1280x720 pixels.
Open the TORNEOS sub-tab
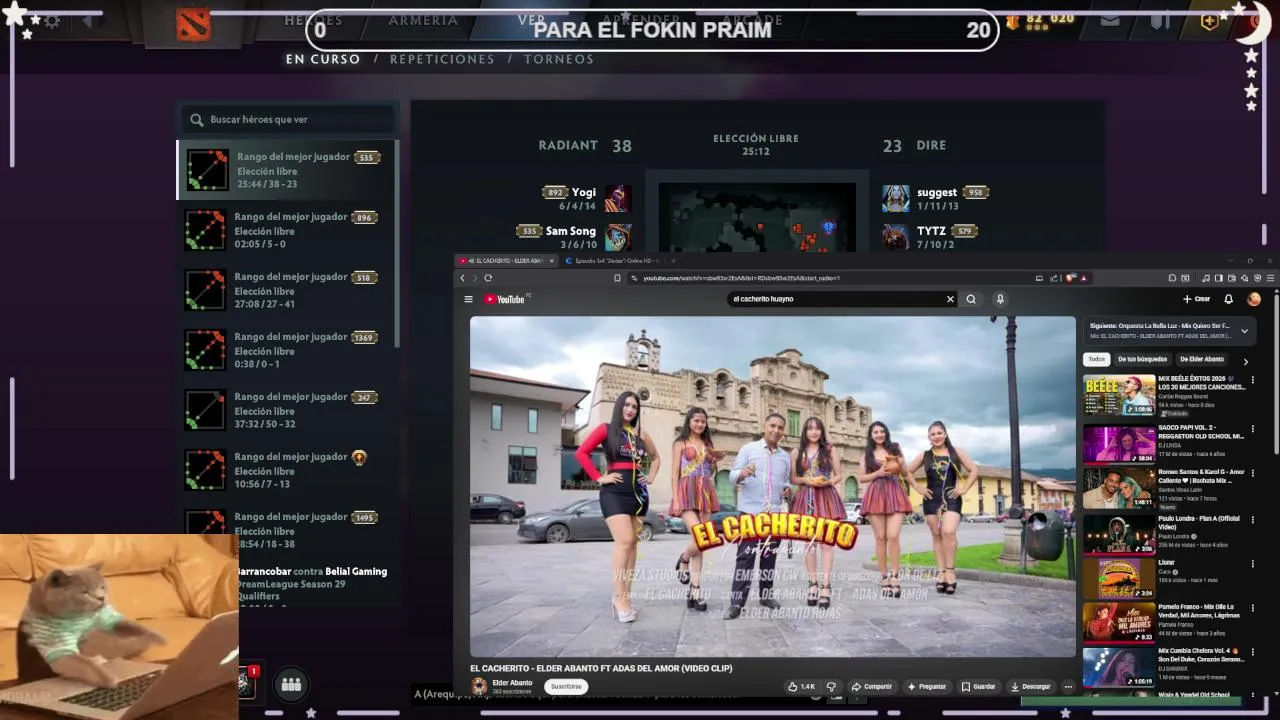coord(559,59)
